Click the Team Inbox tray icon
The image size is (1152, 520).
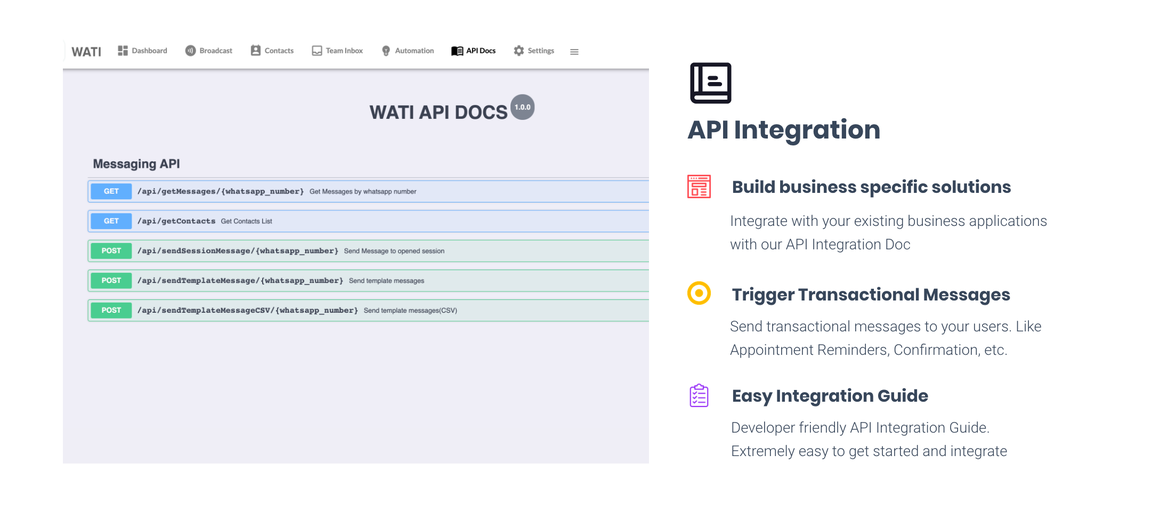(317, 51)
